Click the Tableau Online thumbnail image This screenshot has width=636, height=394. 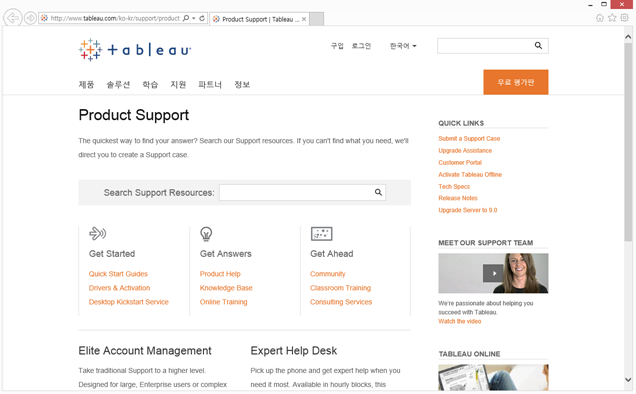tap(493, 377)
